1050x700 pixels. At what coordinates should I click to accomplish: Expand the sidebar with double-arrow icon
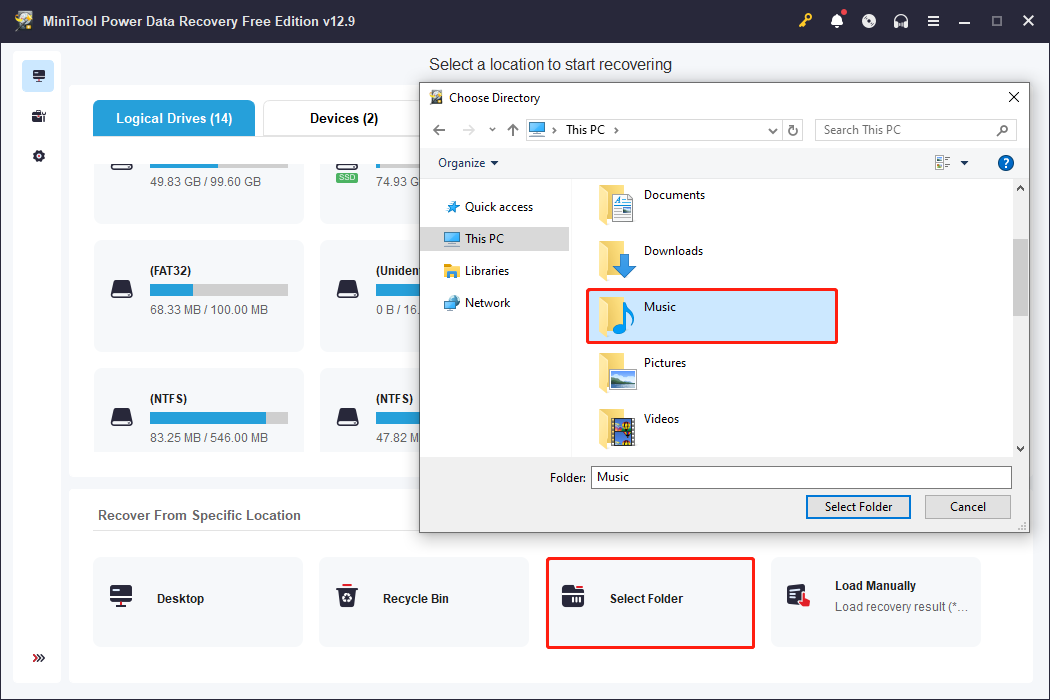[39, 658]
